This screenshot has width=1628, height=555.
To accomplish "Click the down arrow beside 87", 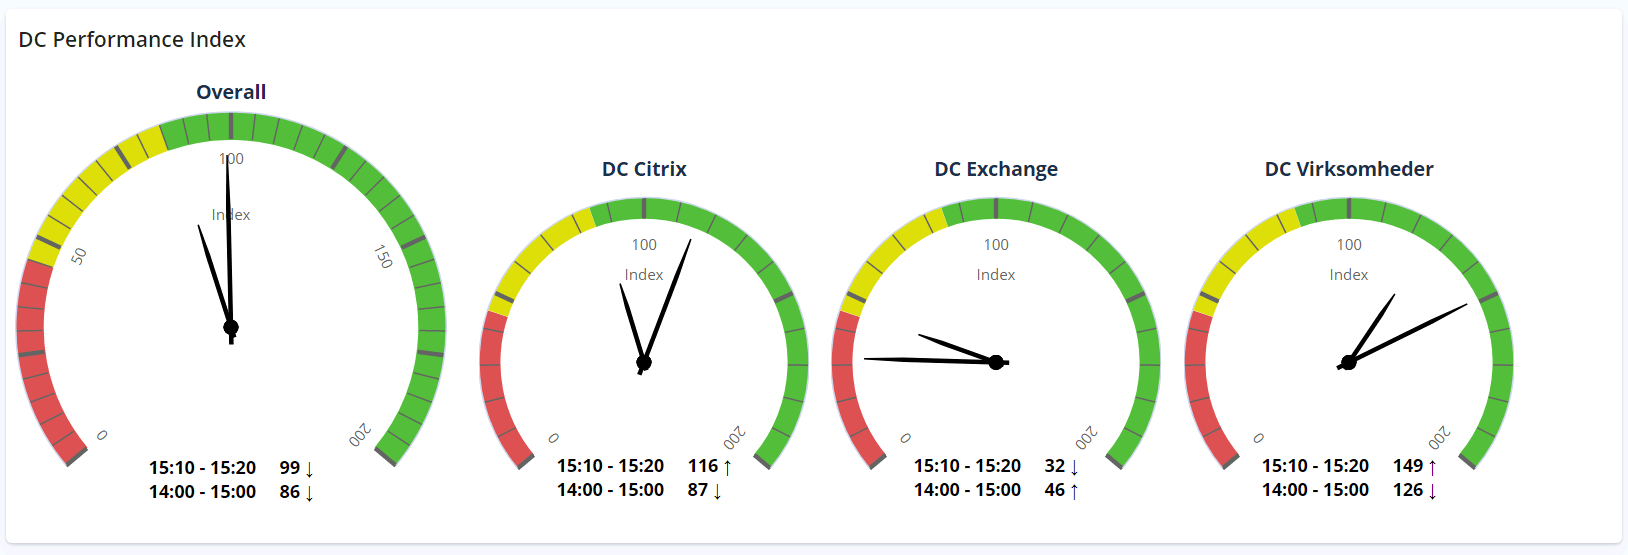I will click(717, 490).
